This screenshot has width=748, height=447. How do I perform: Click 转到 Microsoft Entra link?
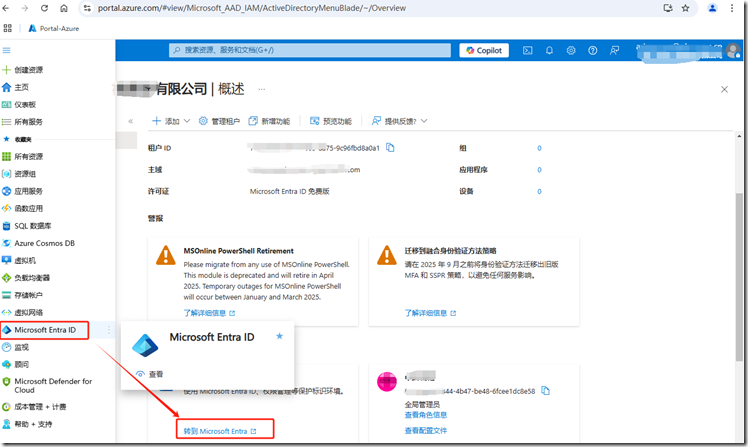220,431
